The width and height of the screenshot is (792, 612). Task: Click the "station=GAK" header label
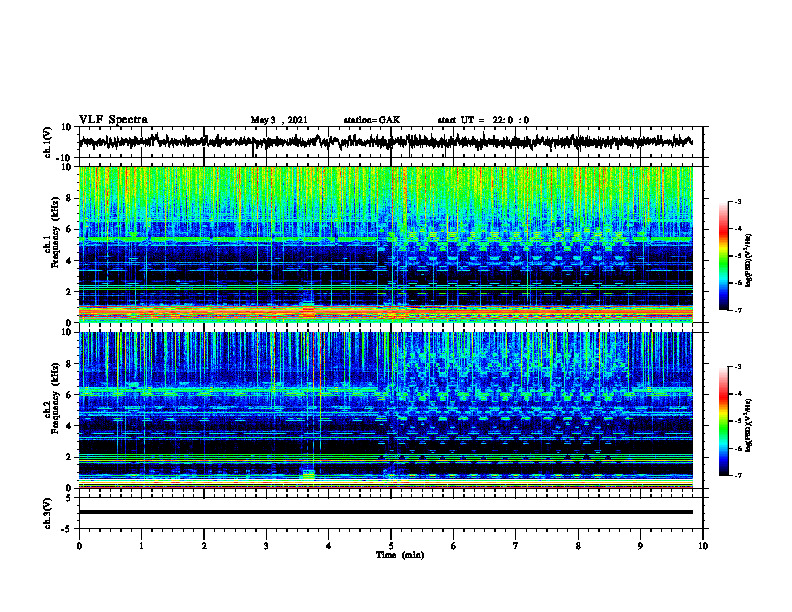tap(372, 120)
